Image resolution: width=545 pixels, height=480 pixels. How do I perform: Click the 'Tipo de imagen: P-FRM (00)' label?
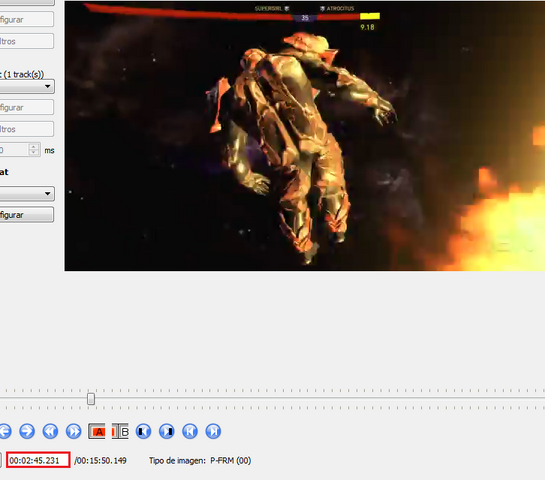pos(200,461)
